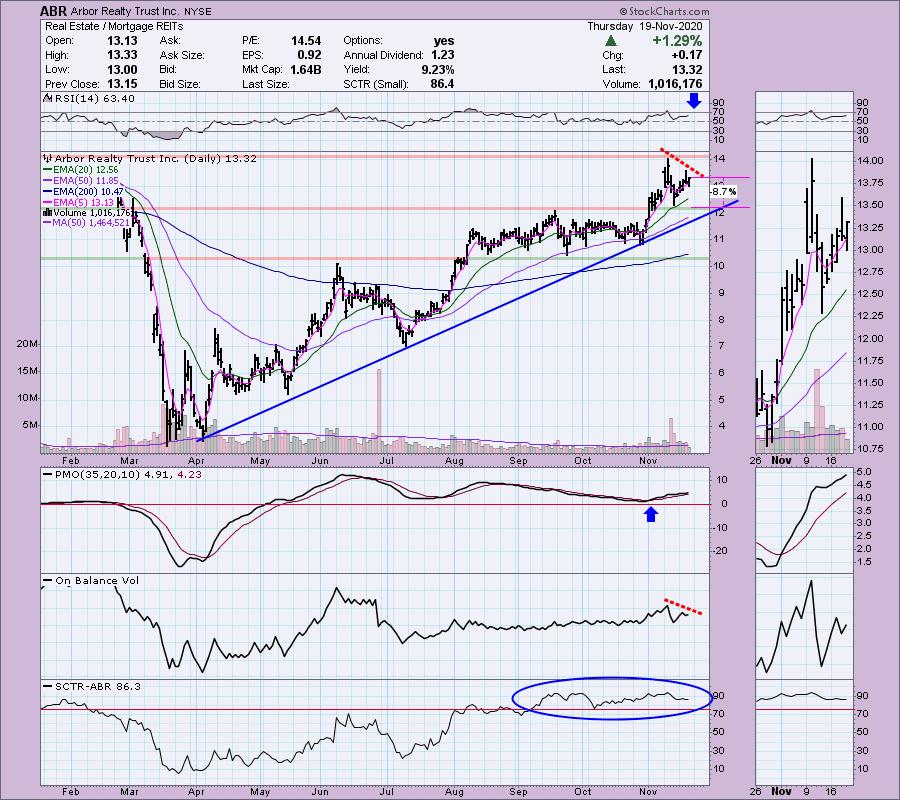Select the Options value yes
The width and height of the screenshot is (900, 800).
pyautogui.click(x=444, y=41)
